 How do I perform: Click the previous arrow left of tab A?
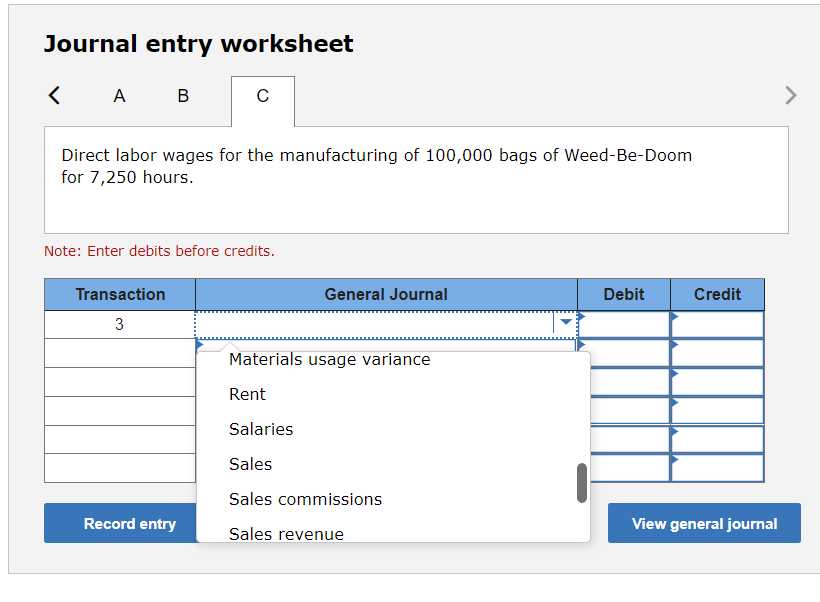point(54,96)
